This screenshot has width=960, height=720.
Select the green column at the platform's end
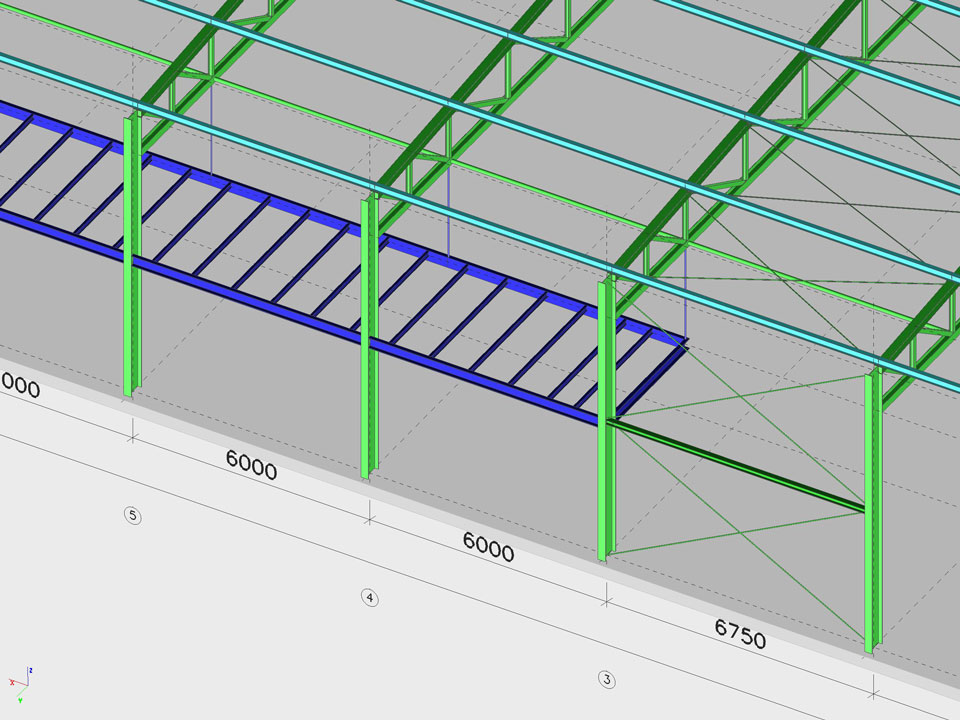click(605, 420)
